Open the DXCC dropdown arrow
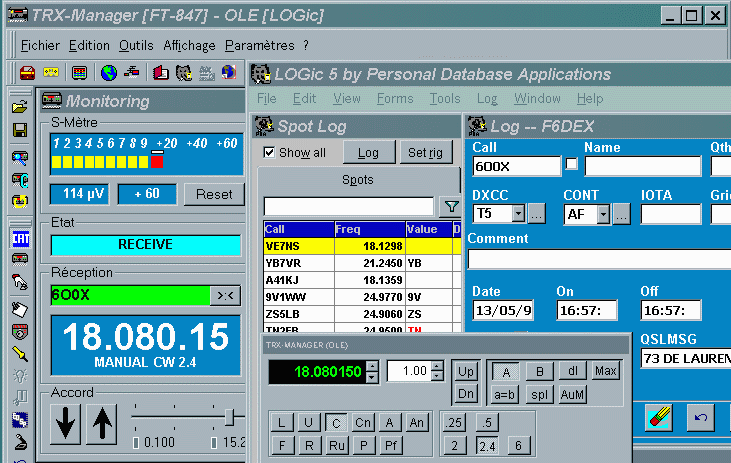731x463 pixels. (518, 214)
